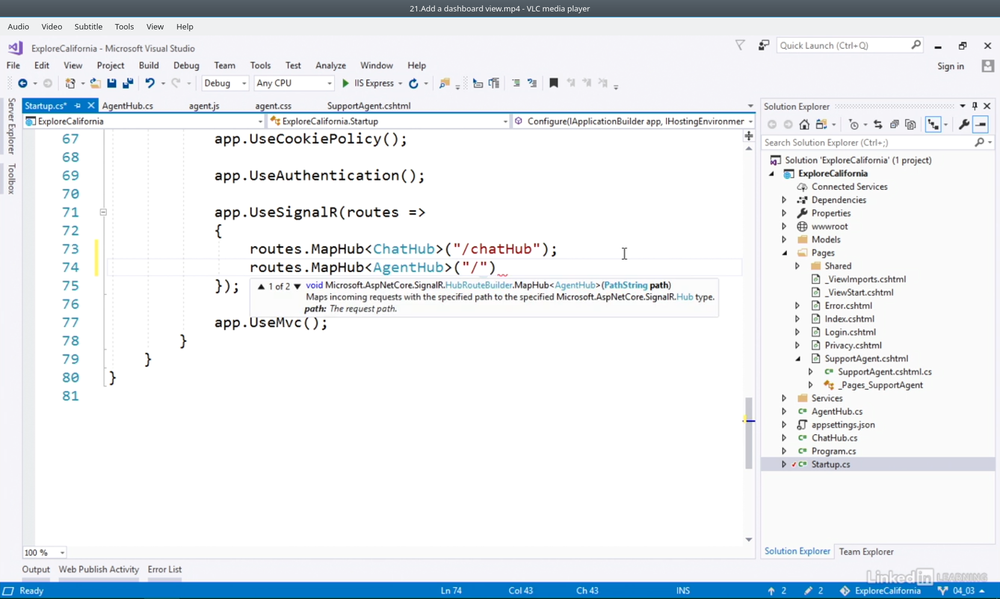Click Collapse All in Solution Explorer

coord(894,125)
